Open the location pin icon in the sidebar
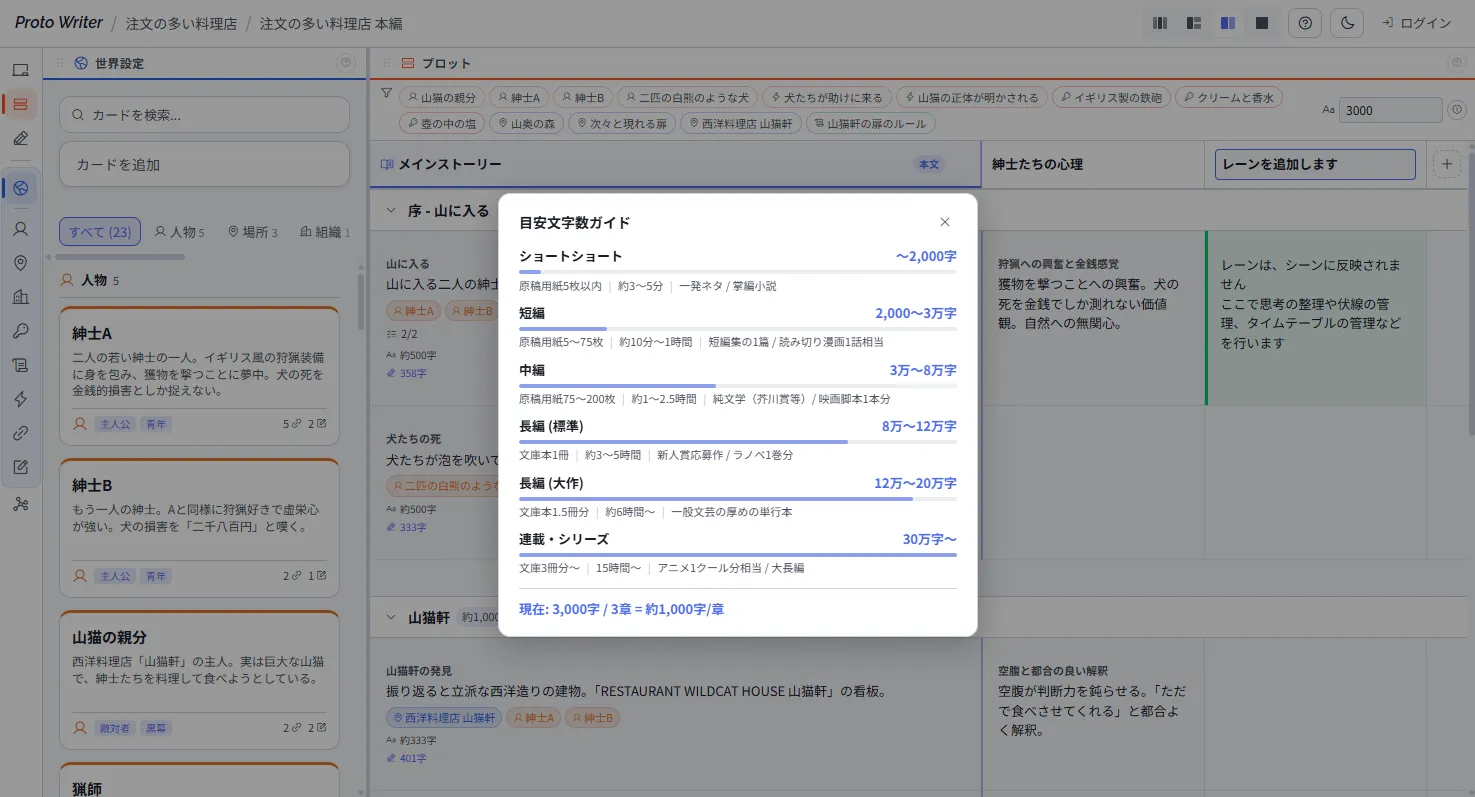 coord(21,261)
